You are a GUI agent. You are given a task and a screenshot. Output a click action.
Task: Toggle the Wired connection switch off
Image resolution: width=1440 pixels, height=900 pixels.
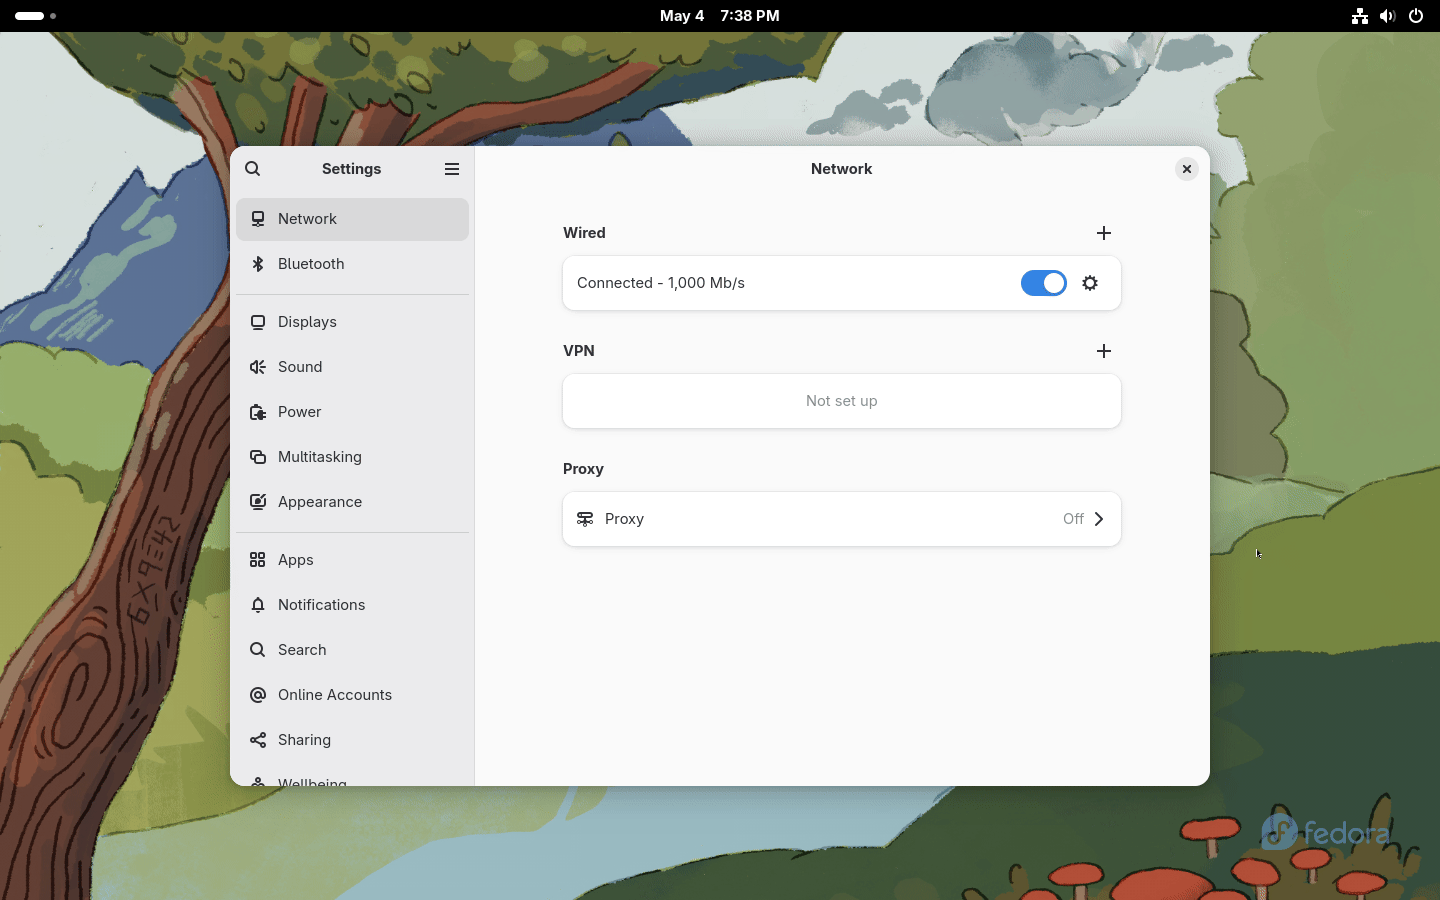[1044, 283]
